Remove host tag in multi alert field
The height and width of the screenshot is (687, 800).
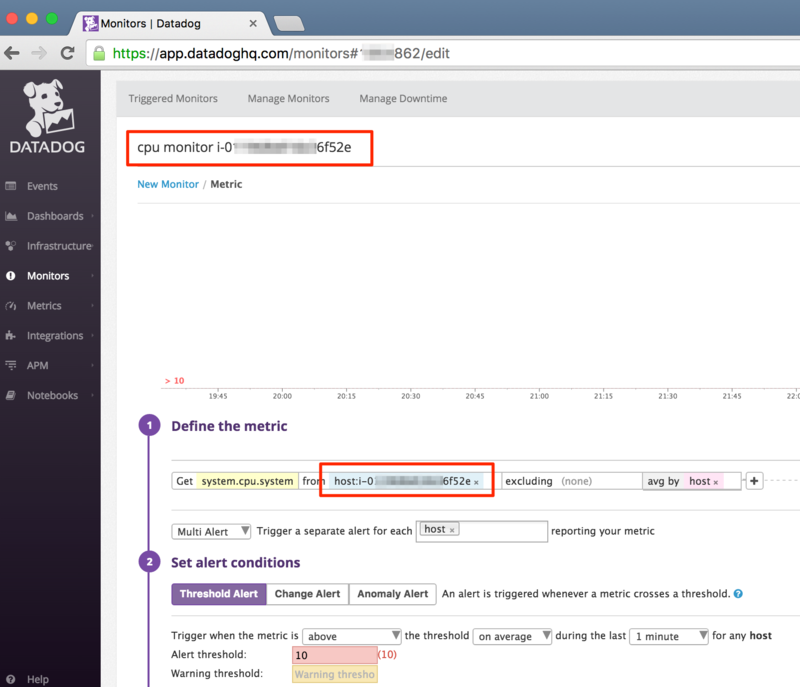(452, 530)
